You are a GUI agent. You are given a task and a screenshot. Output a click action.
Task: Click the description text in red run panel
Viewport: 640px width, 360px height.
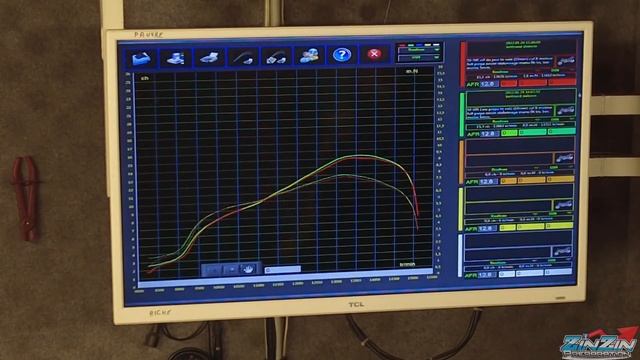pos(511,63)
